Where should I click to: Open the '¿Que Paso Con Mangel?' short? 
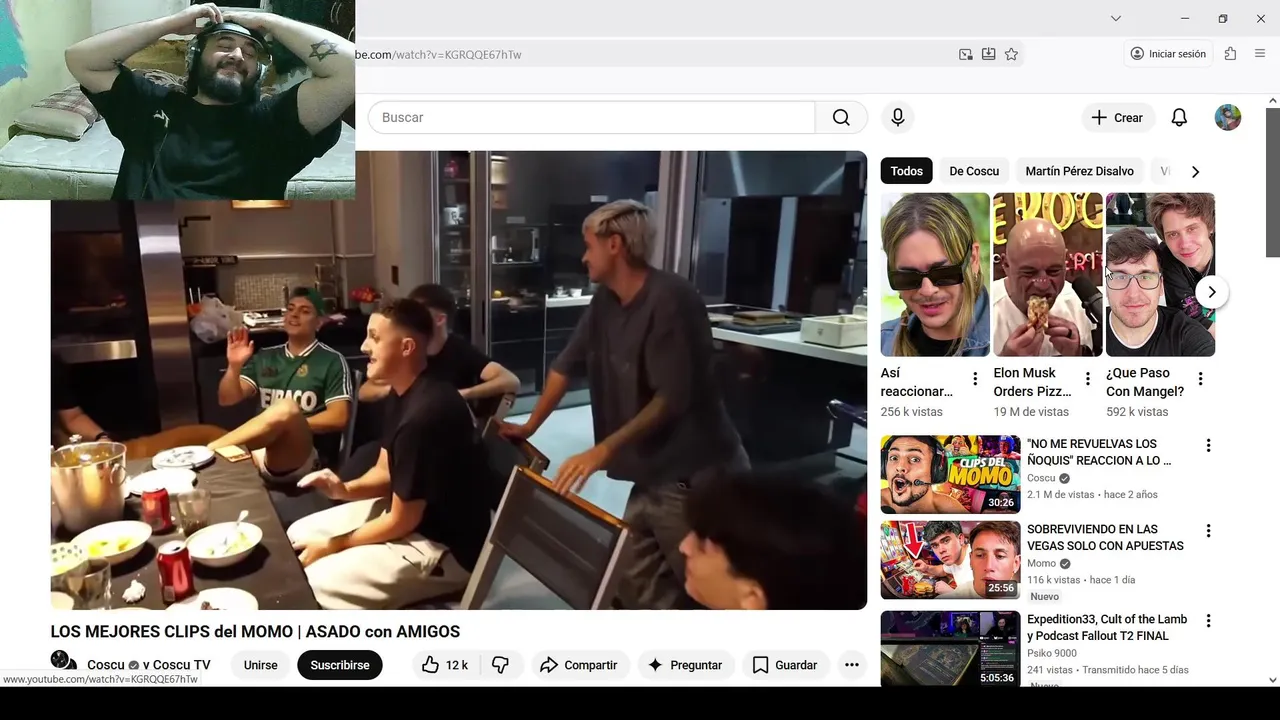(x=1160, y=275)
